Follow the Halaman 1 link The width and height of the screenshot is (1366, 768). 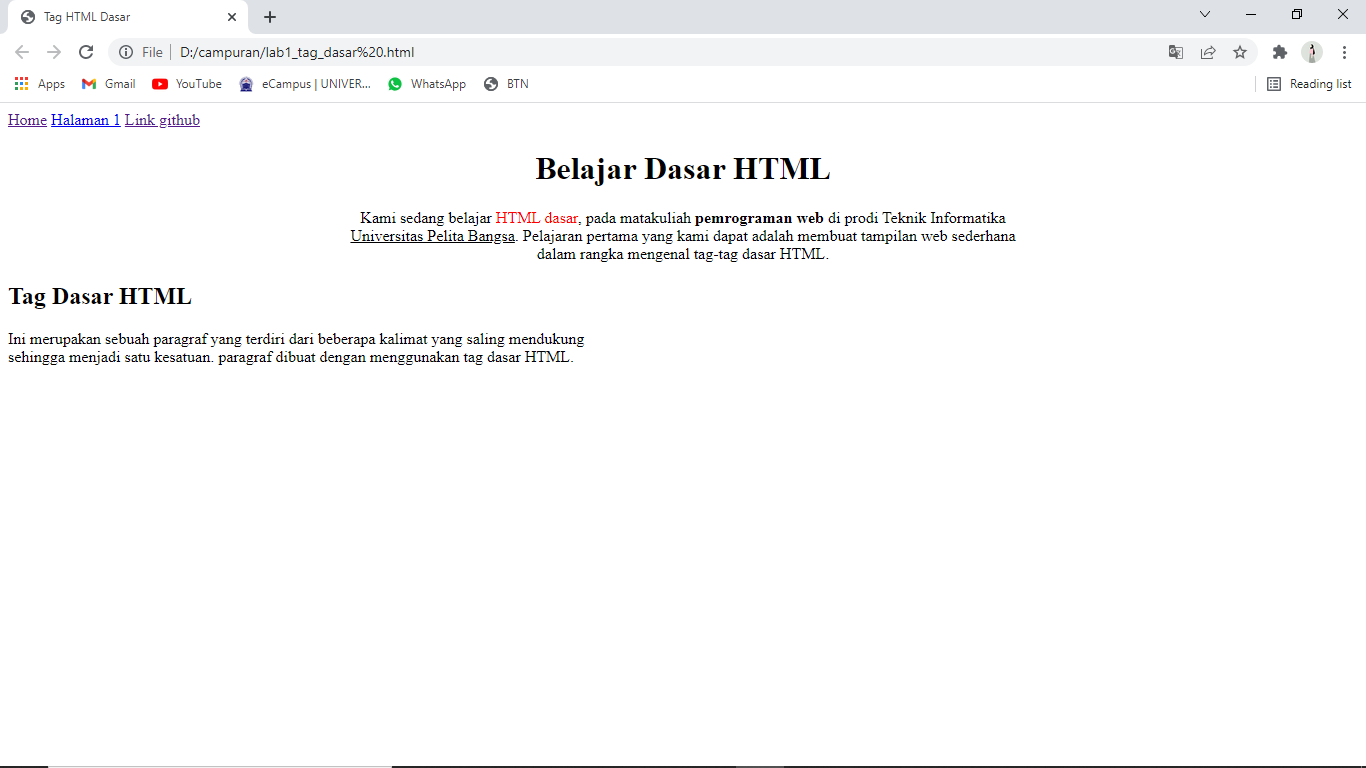point(86,120)
